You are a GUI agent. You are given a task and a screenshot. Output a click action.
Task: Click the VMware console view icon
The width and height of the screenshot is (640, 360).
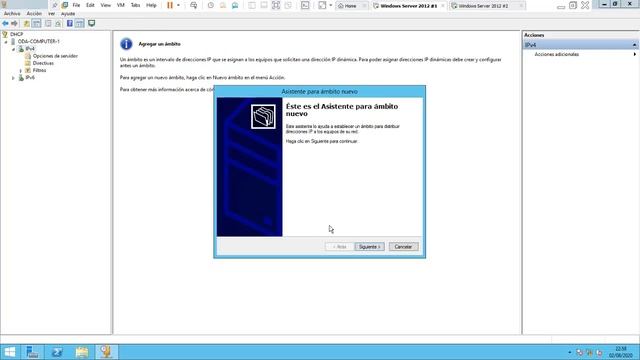point(305,5)
